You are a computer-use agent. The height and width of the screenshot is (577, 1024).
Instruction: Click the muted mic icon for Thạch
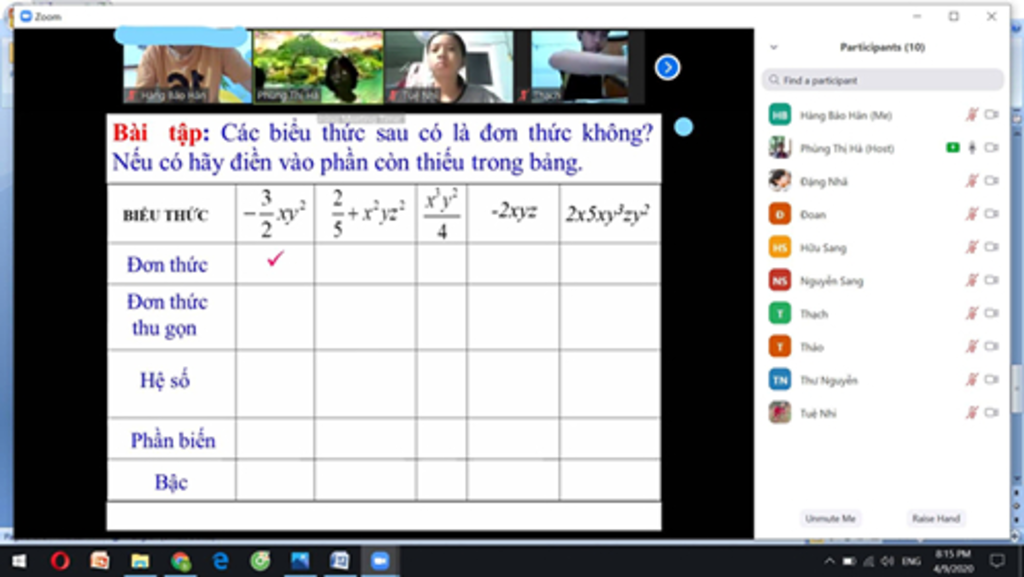point(972,314)
